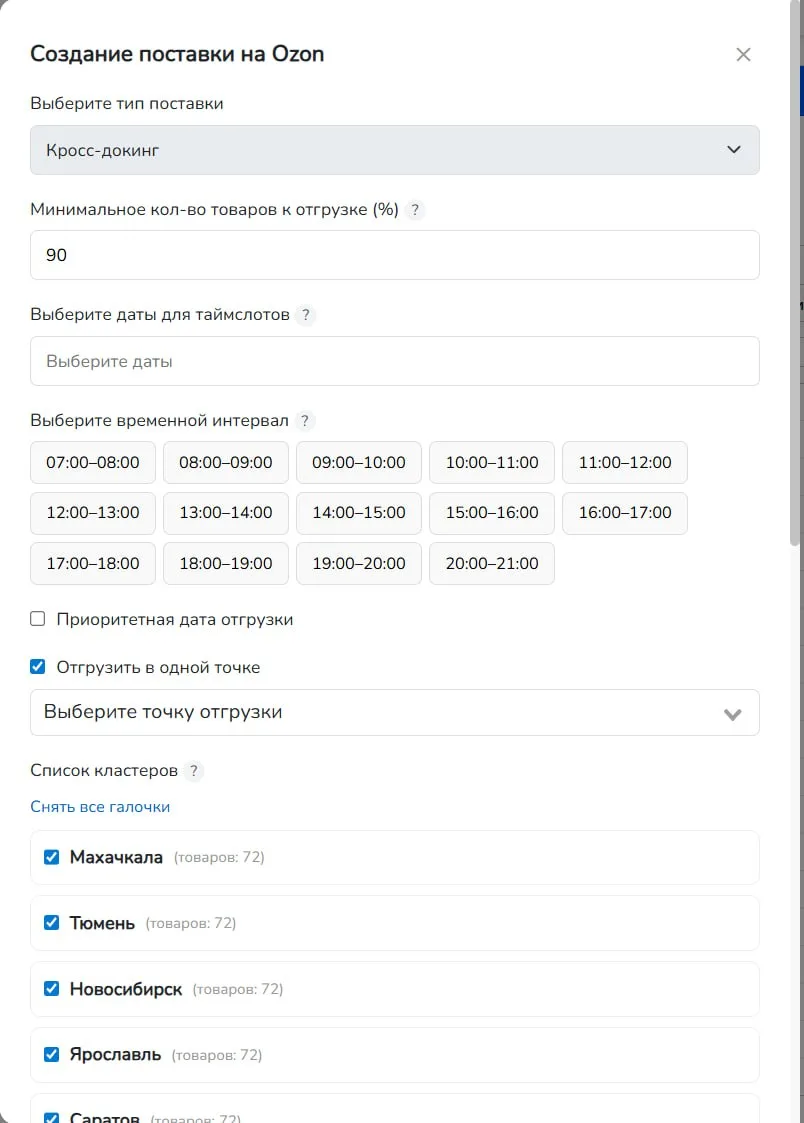Select the 16:00–17:00 time slot
Image resolution: width=804 pixels, height=1123 pixels.
point(625,513)
